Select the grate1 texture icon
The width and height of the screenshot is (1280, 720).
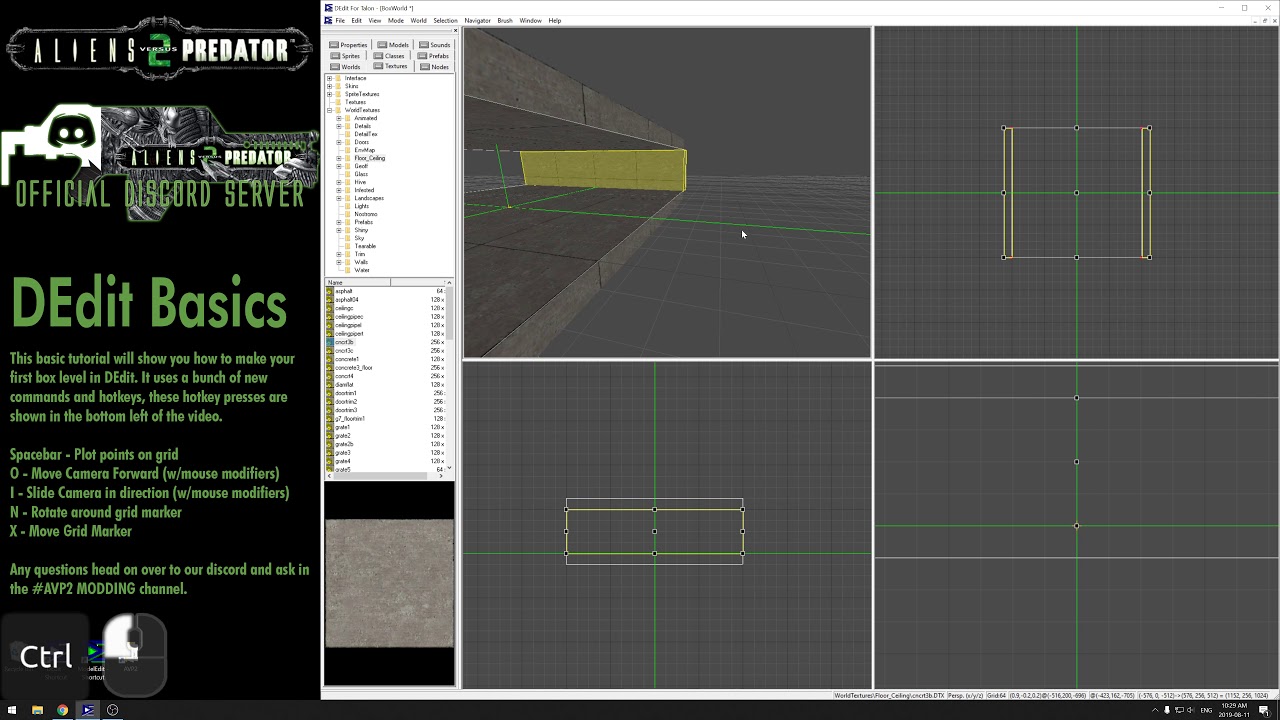(331, 427)
